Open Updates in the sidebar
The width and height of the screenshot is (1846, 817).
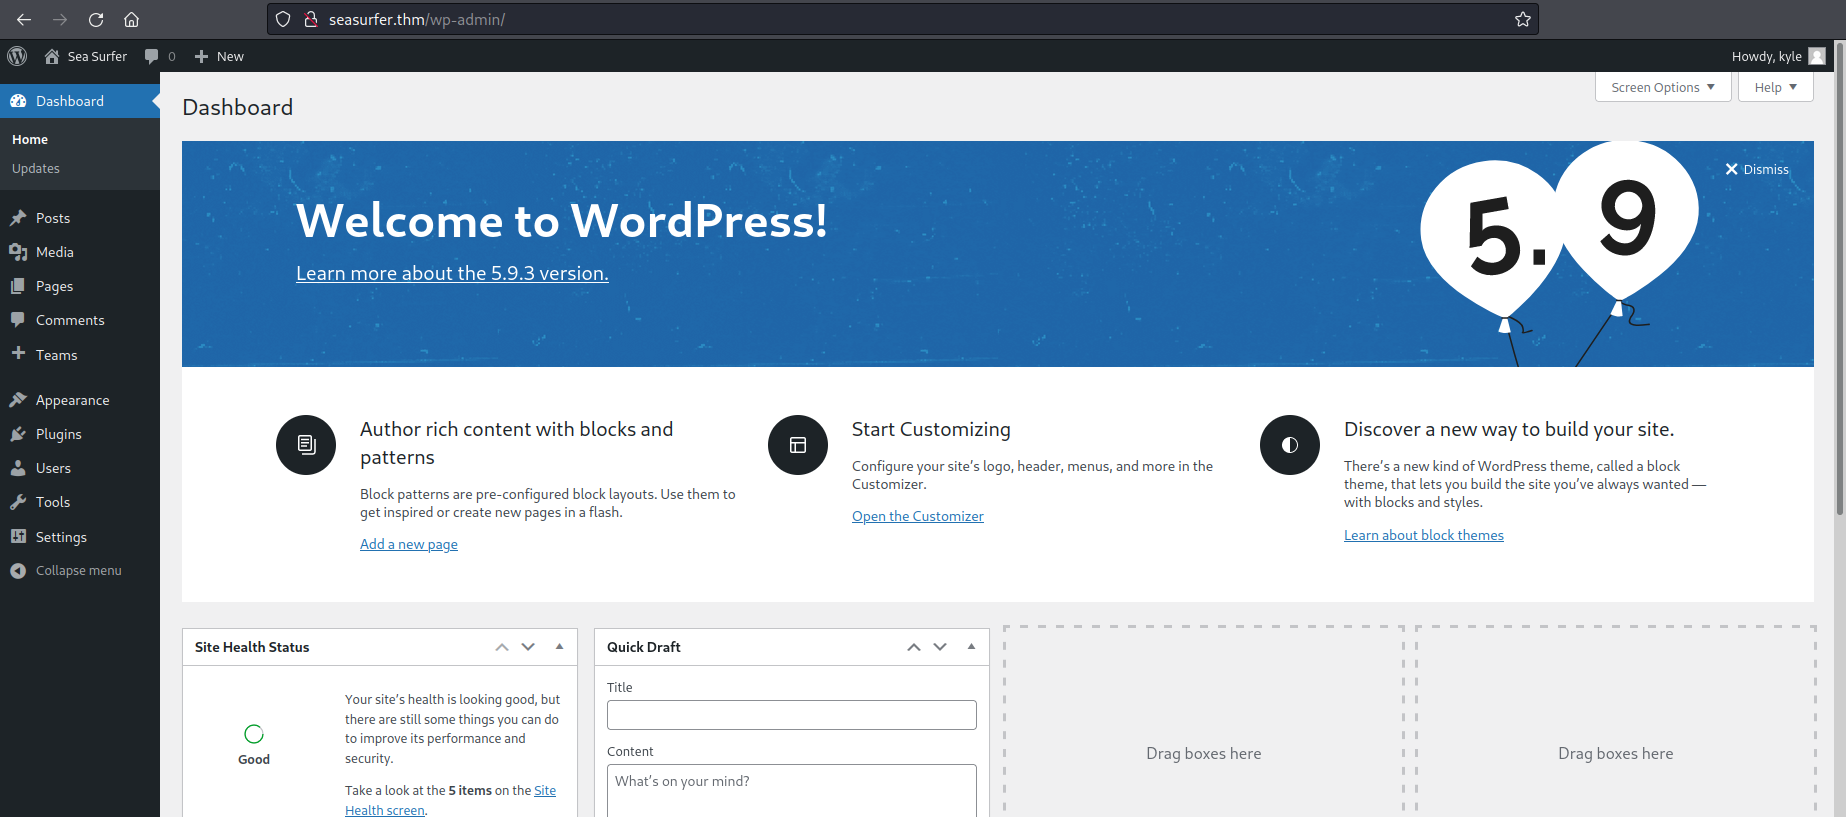click(36, 168)
